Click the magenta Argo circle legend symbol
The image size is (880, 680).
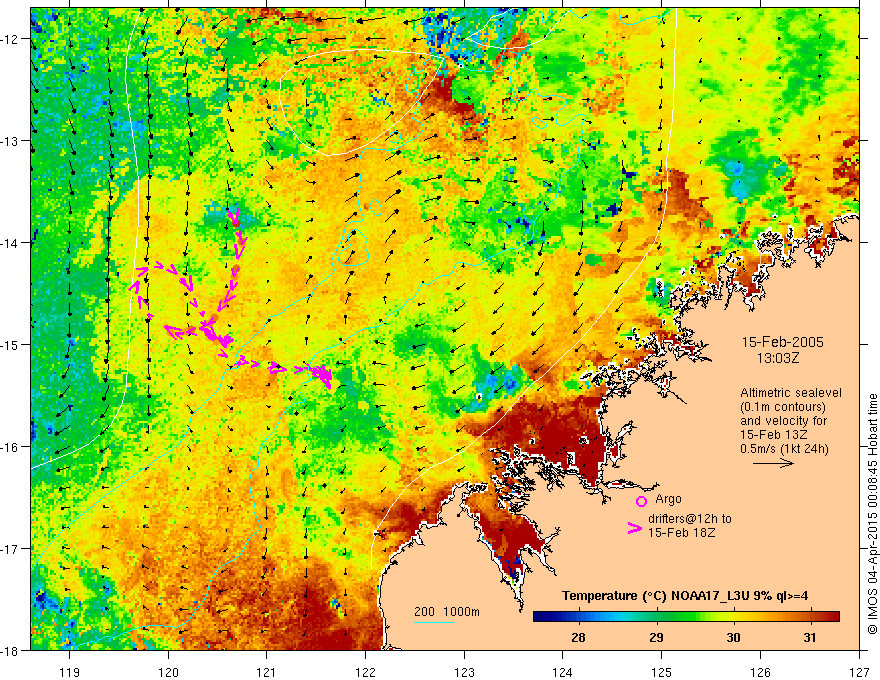641,501
